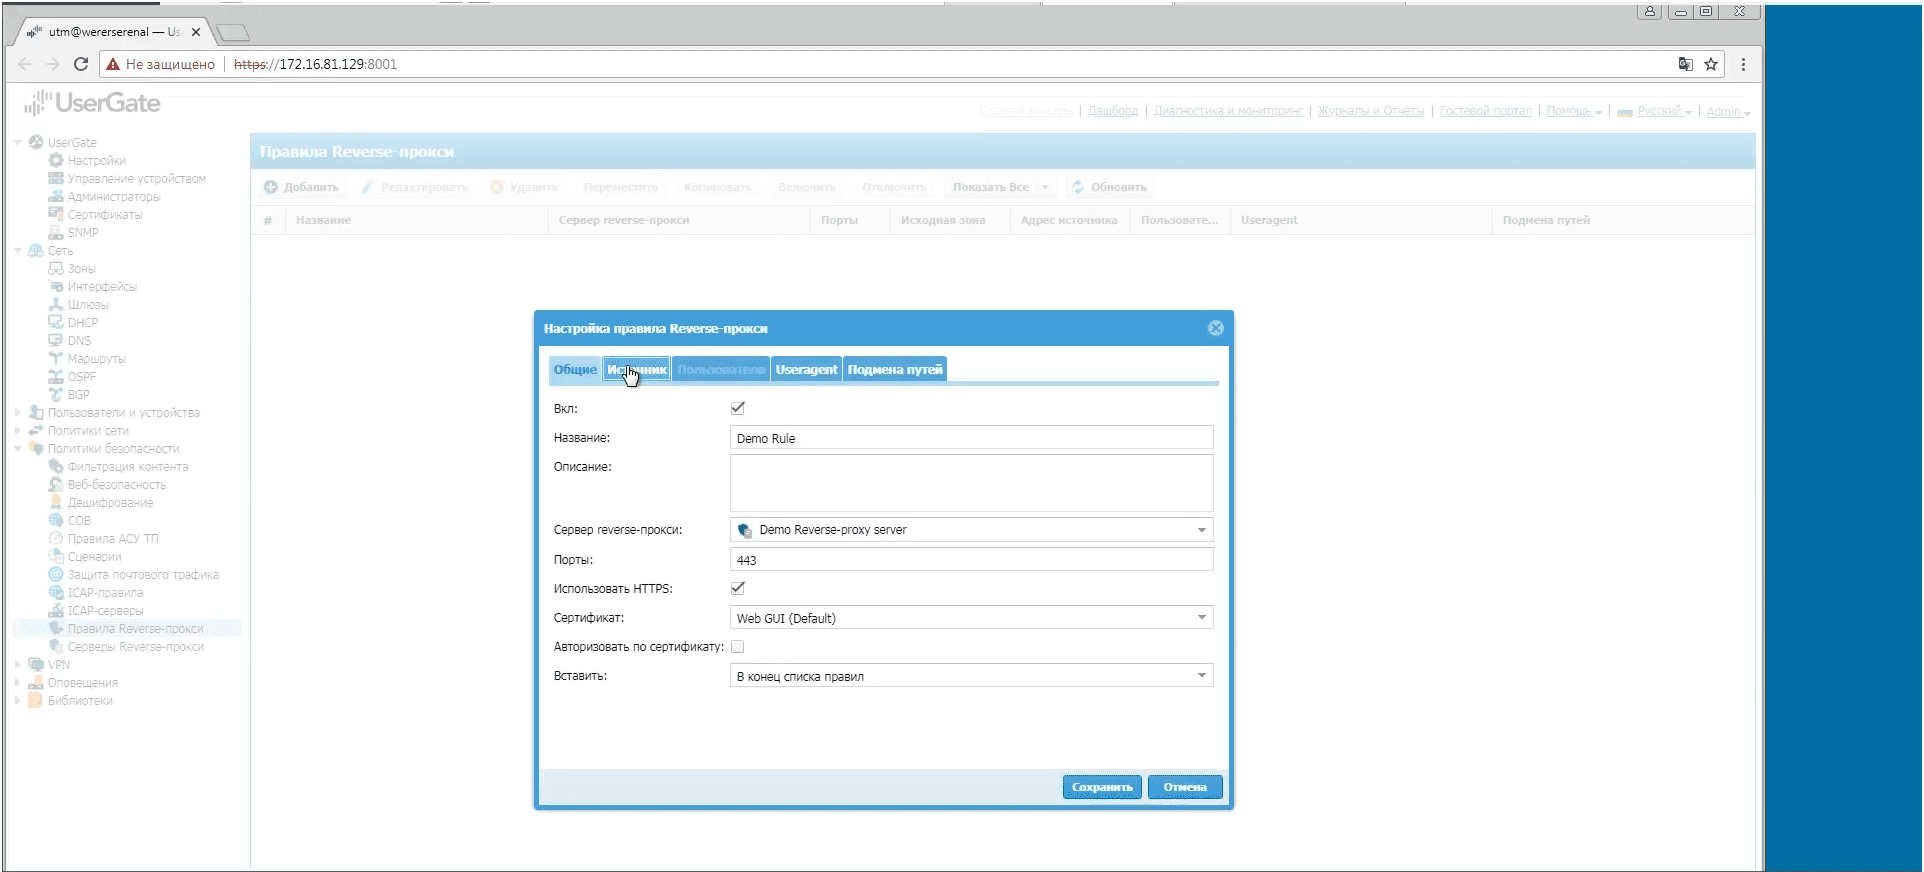Close the Reverse-прокси rule dialog
1924x872 pixels.
pos(1216,328)
